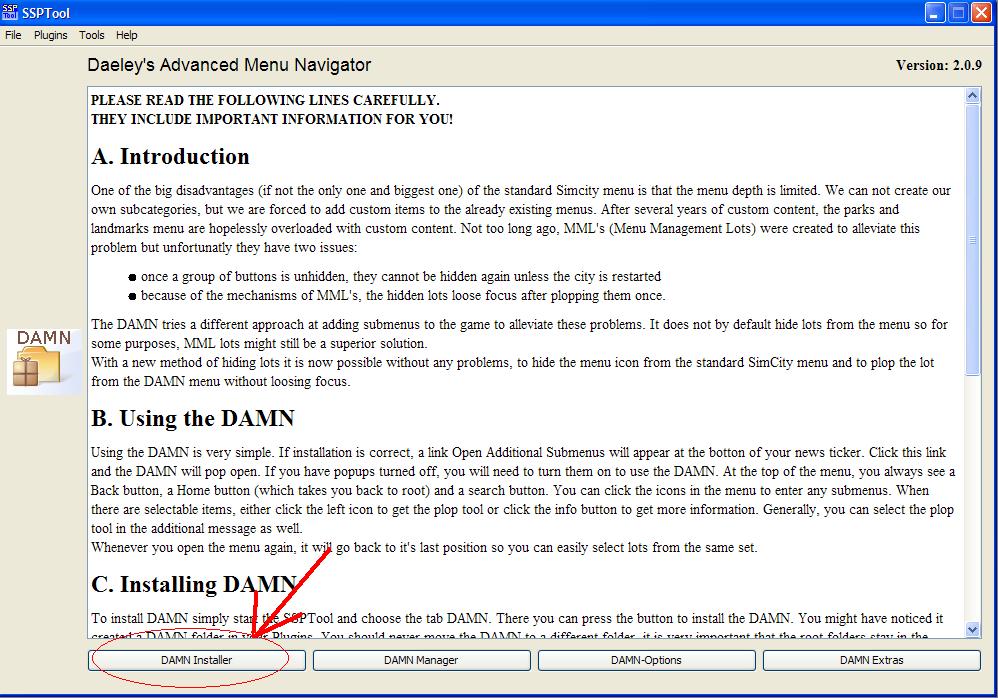Click the DAMN package icon in the sidebar
Screen dimensions: 998x698
pos(43,361)
